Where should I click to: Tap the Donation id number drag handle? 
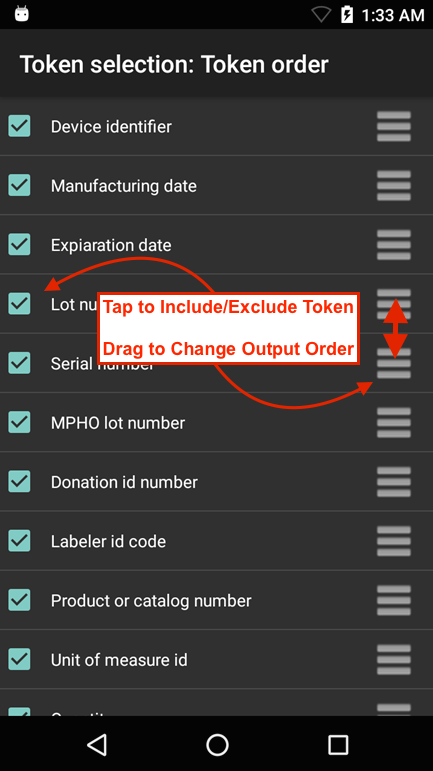pos(394,482)
